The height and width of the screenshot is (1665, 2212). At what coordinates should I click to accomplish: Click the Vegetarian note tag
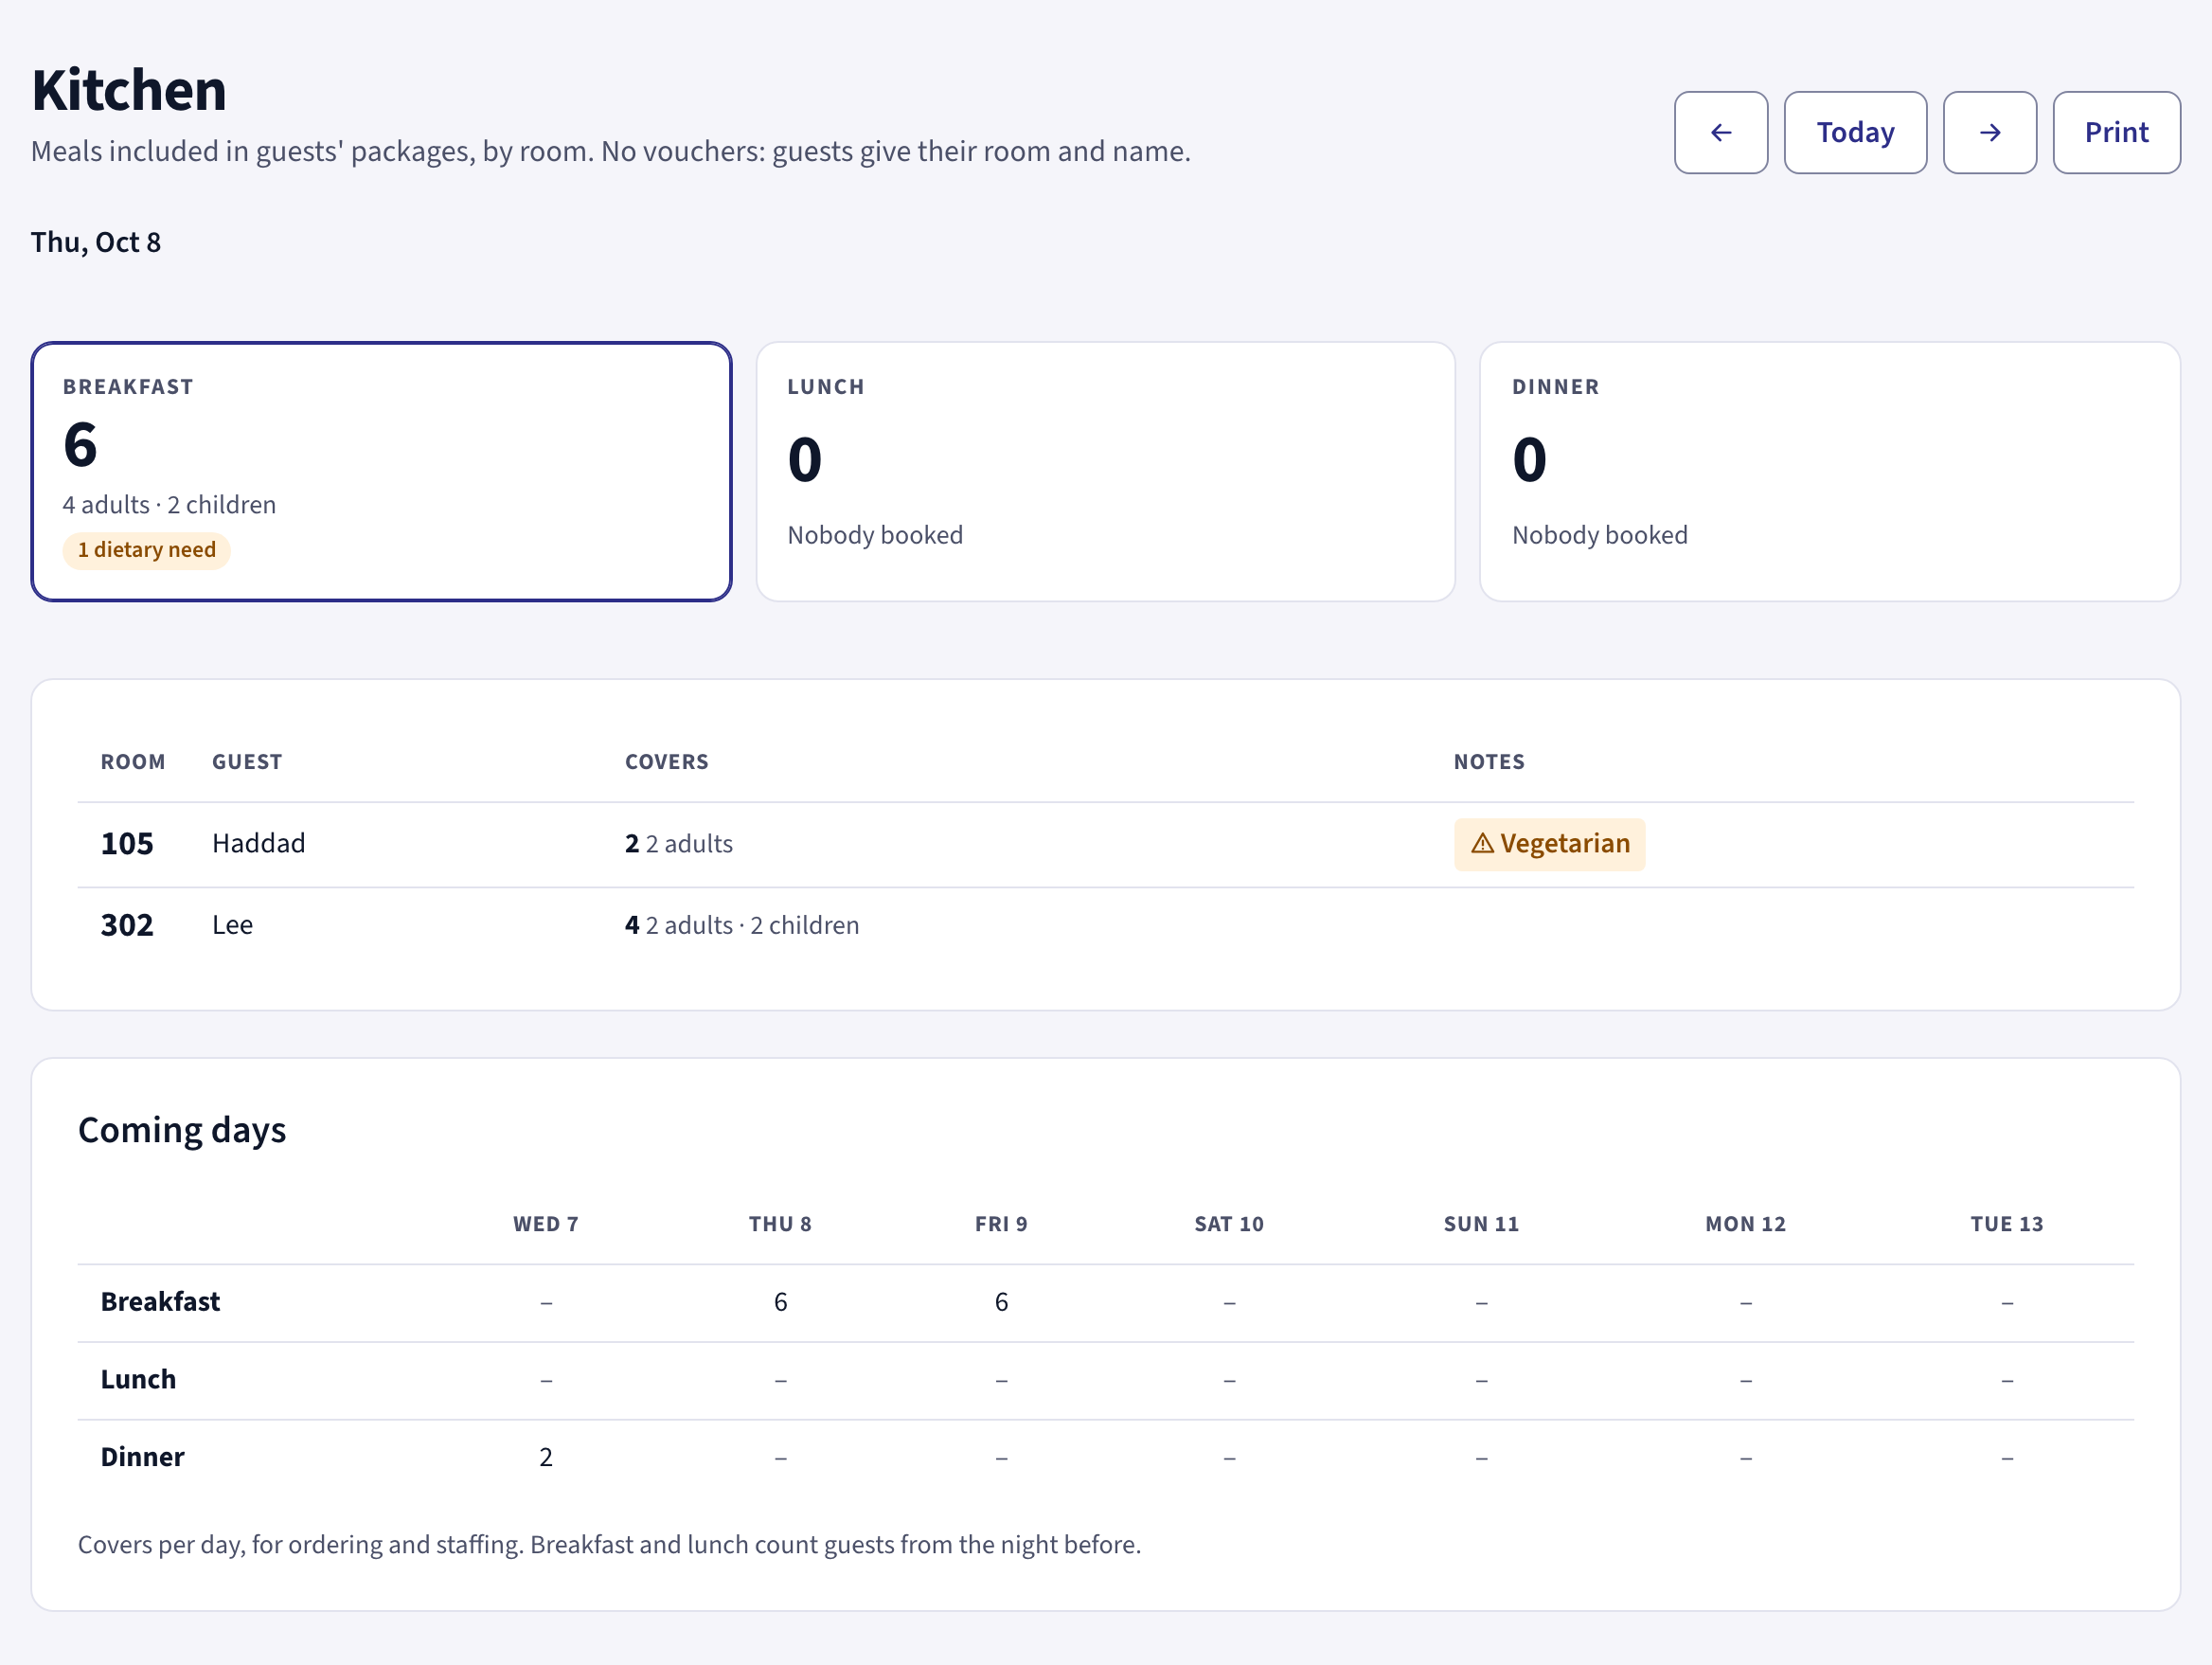pos(1549,844)
